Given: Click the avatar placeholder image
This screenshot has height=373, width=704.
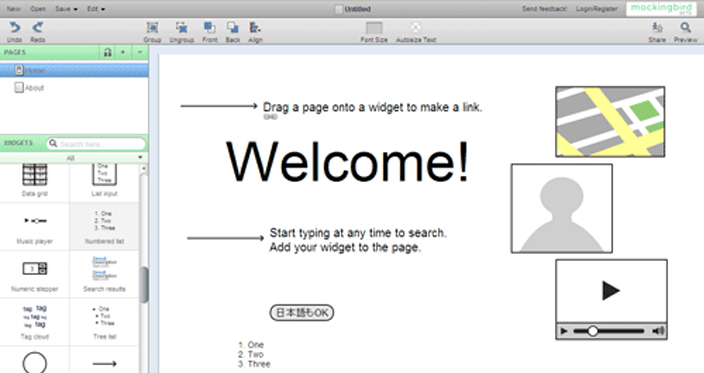Looking at the screenshot, I should click(562, 208).
